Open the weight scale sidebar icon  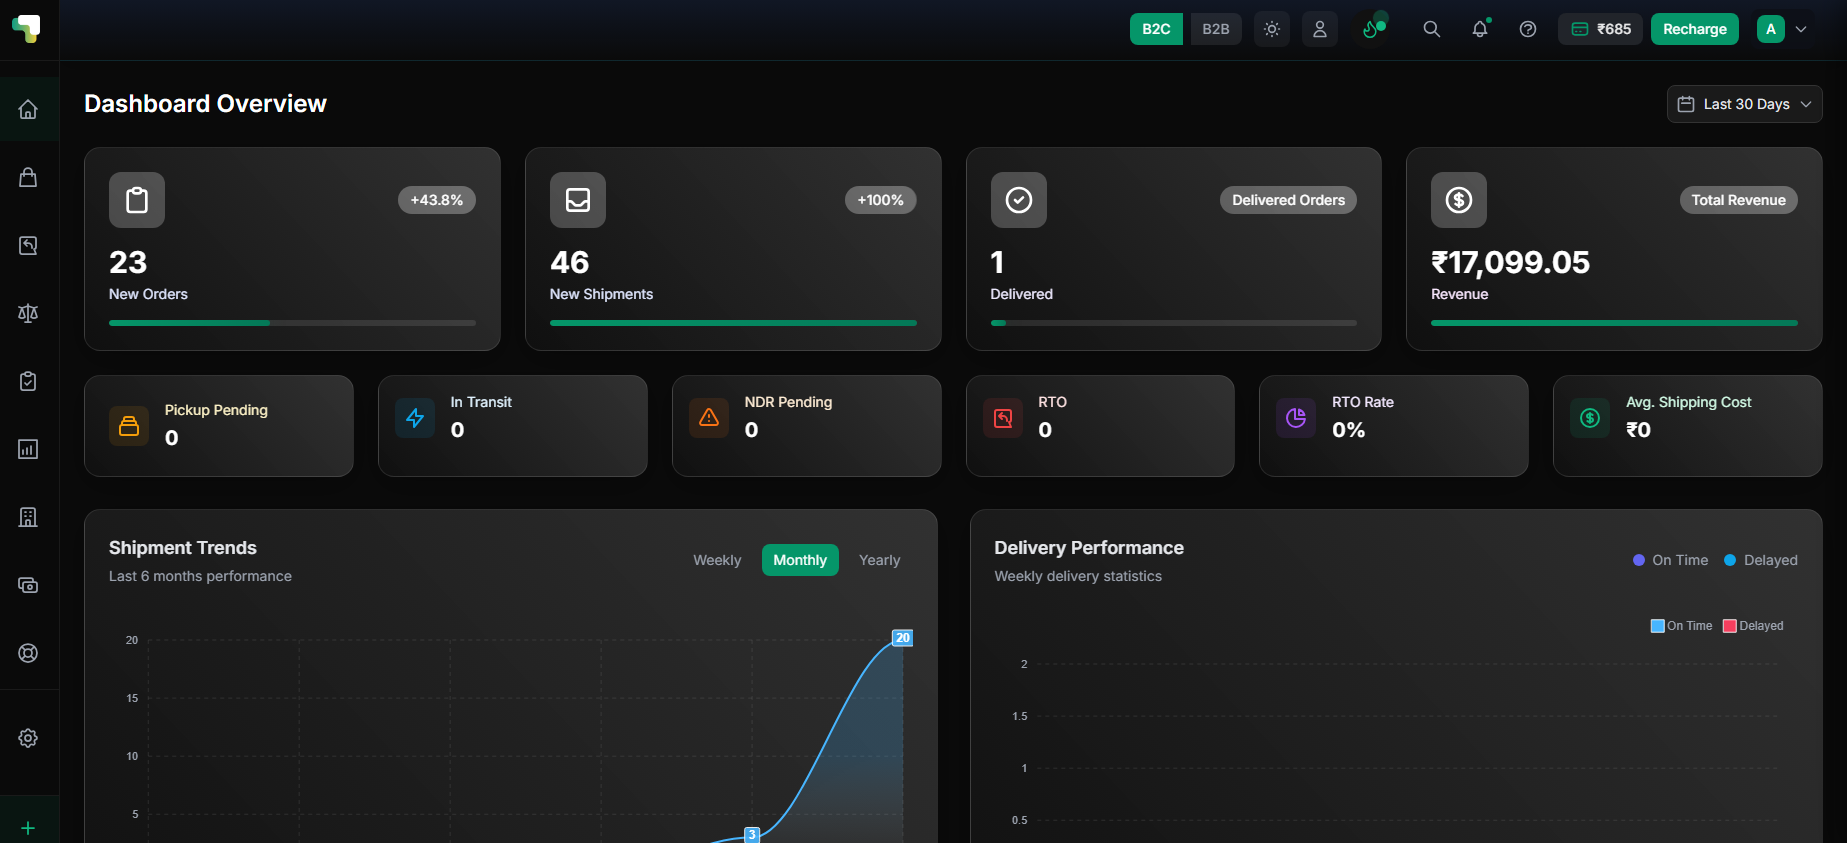28,313
